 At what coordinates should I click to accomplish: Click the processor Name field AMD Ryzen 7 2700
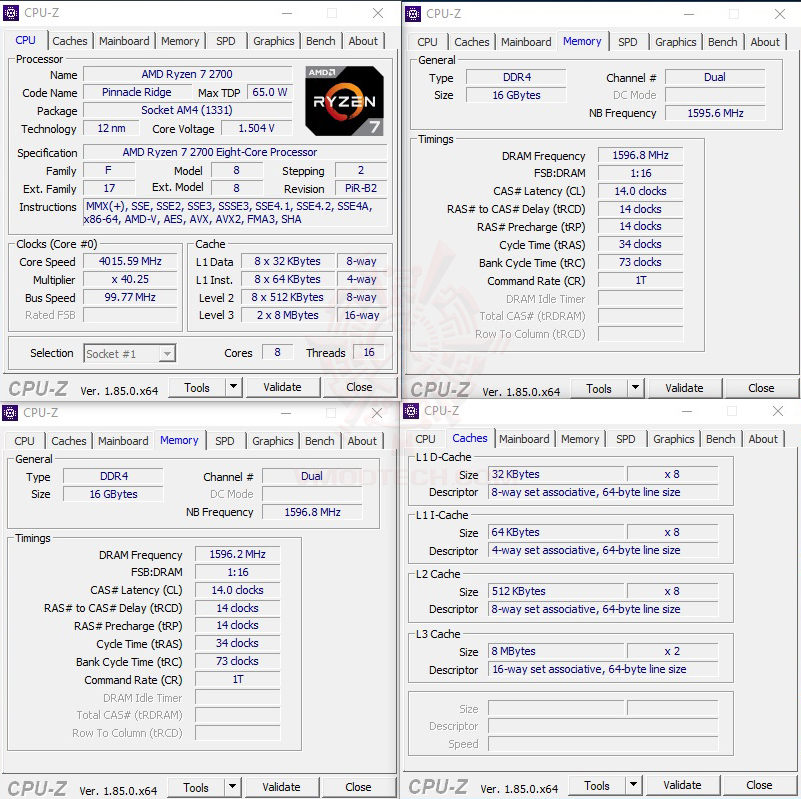(x=187, y=74)
